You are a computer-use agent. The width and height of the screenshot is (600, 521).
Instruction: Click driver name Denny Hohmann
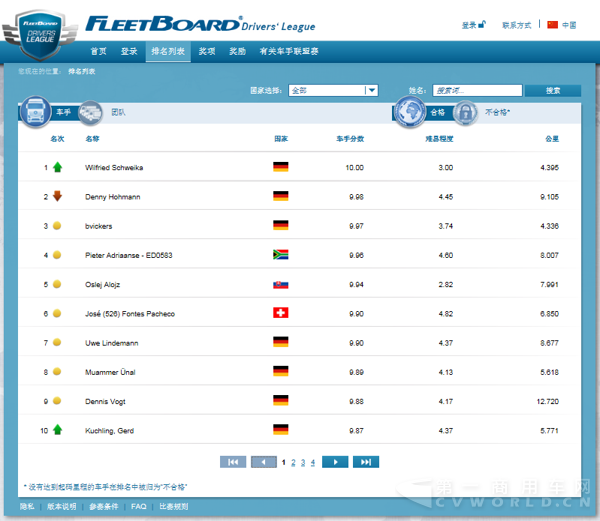(112, 197)
